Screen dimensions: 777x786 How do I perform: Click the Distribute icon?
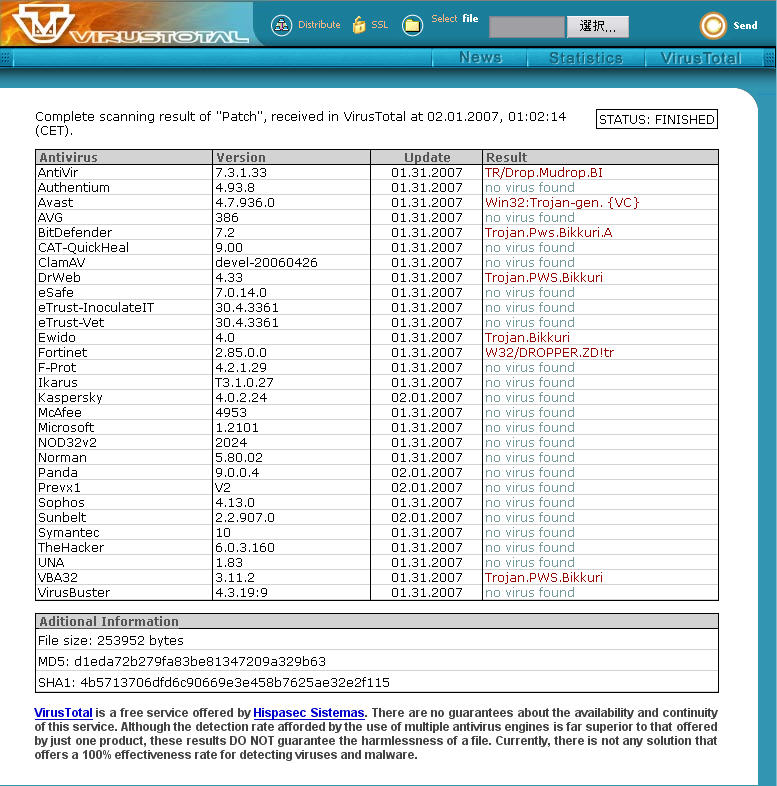pos(282,25)
